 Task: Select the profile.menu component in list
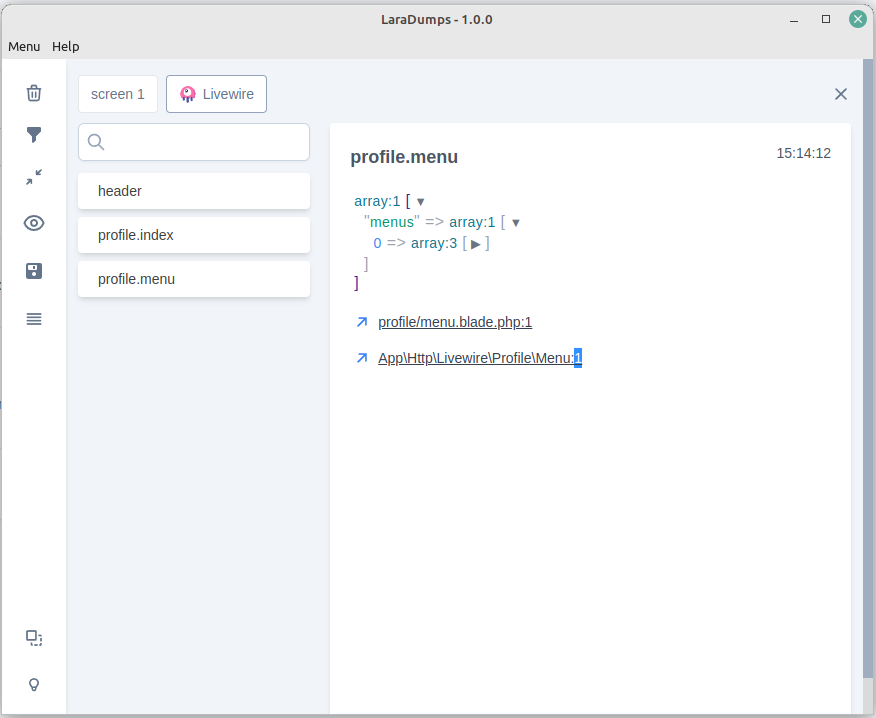tap(194, 279)
